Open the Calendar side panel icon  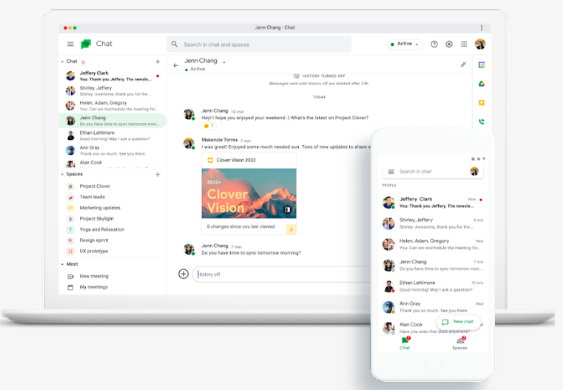(481, 65)
